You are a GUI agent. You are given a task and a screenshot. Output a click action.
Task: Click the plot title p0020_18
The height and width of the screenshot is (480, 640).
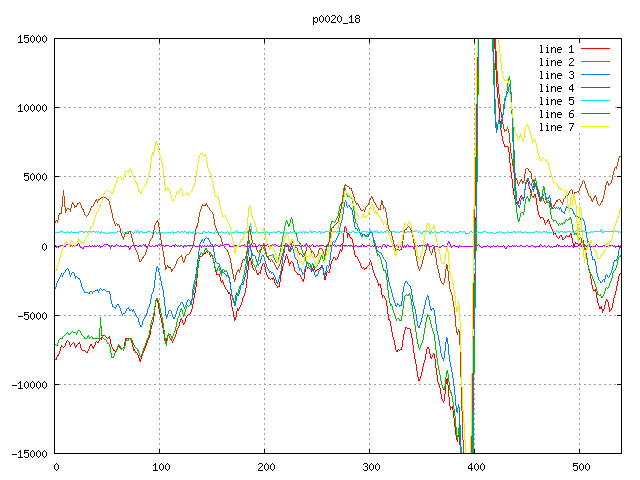(x=337, y=19)
